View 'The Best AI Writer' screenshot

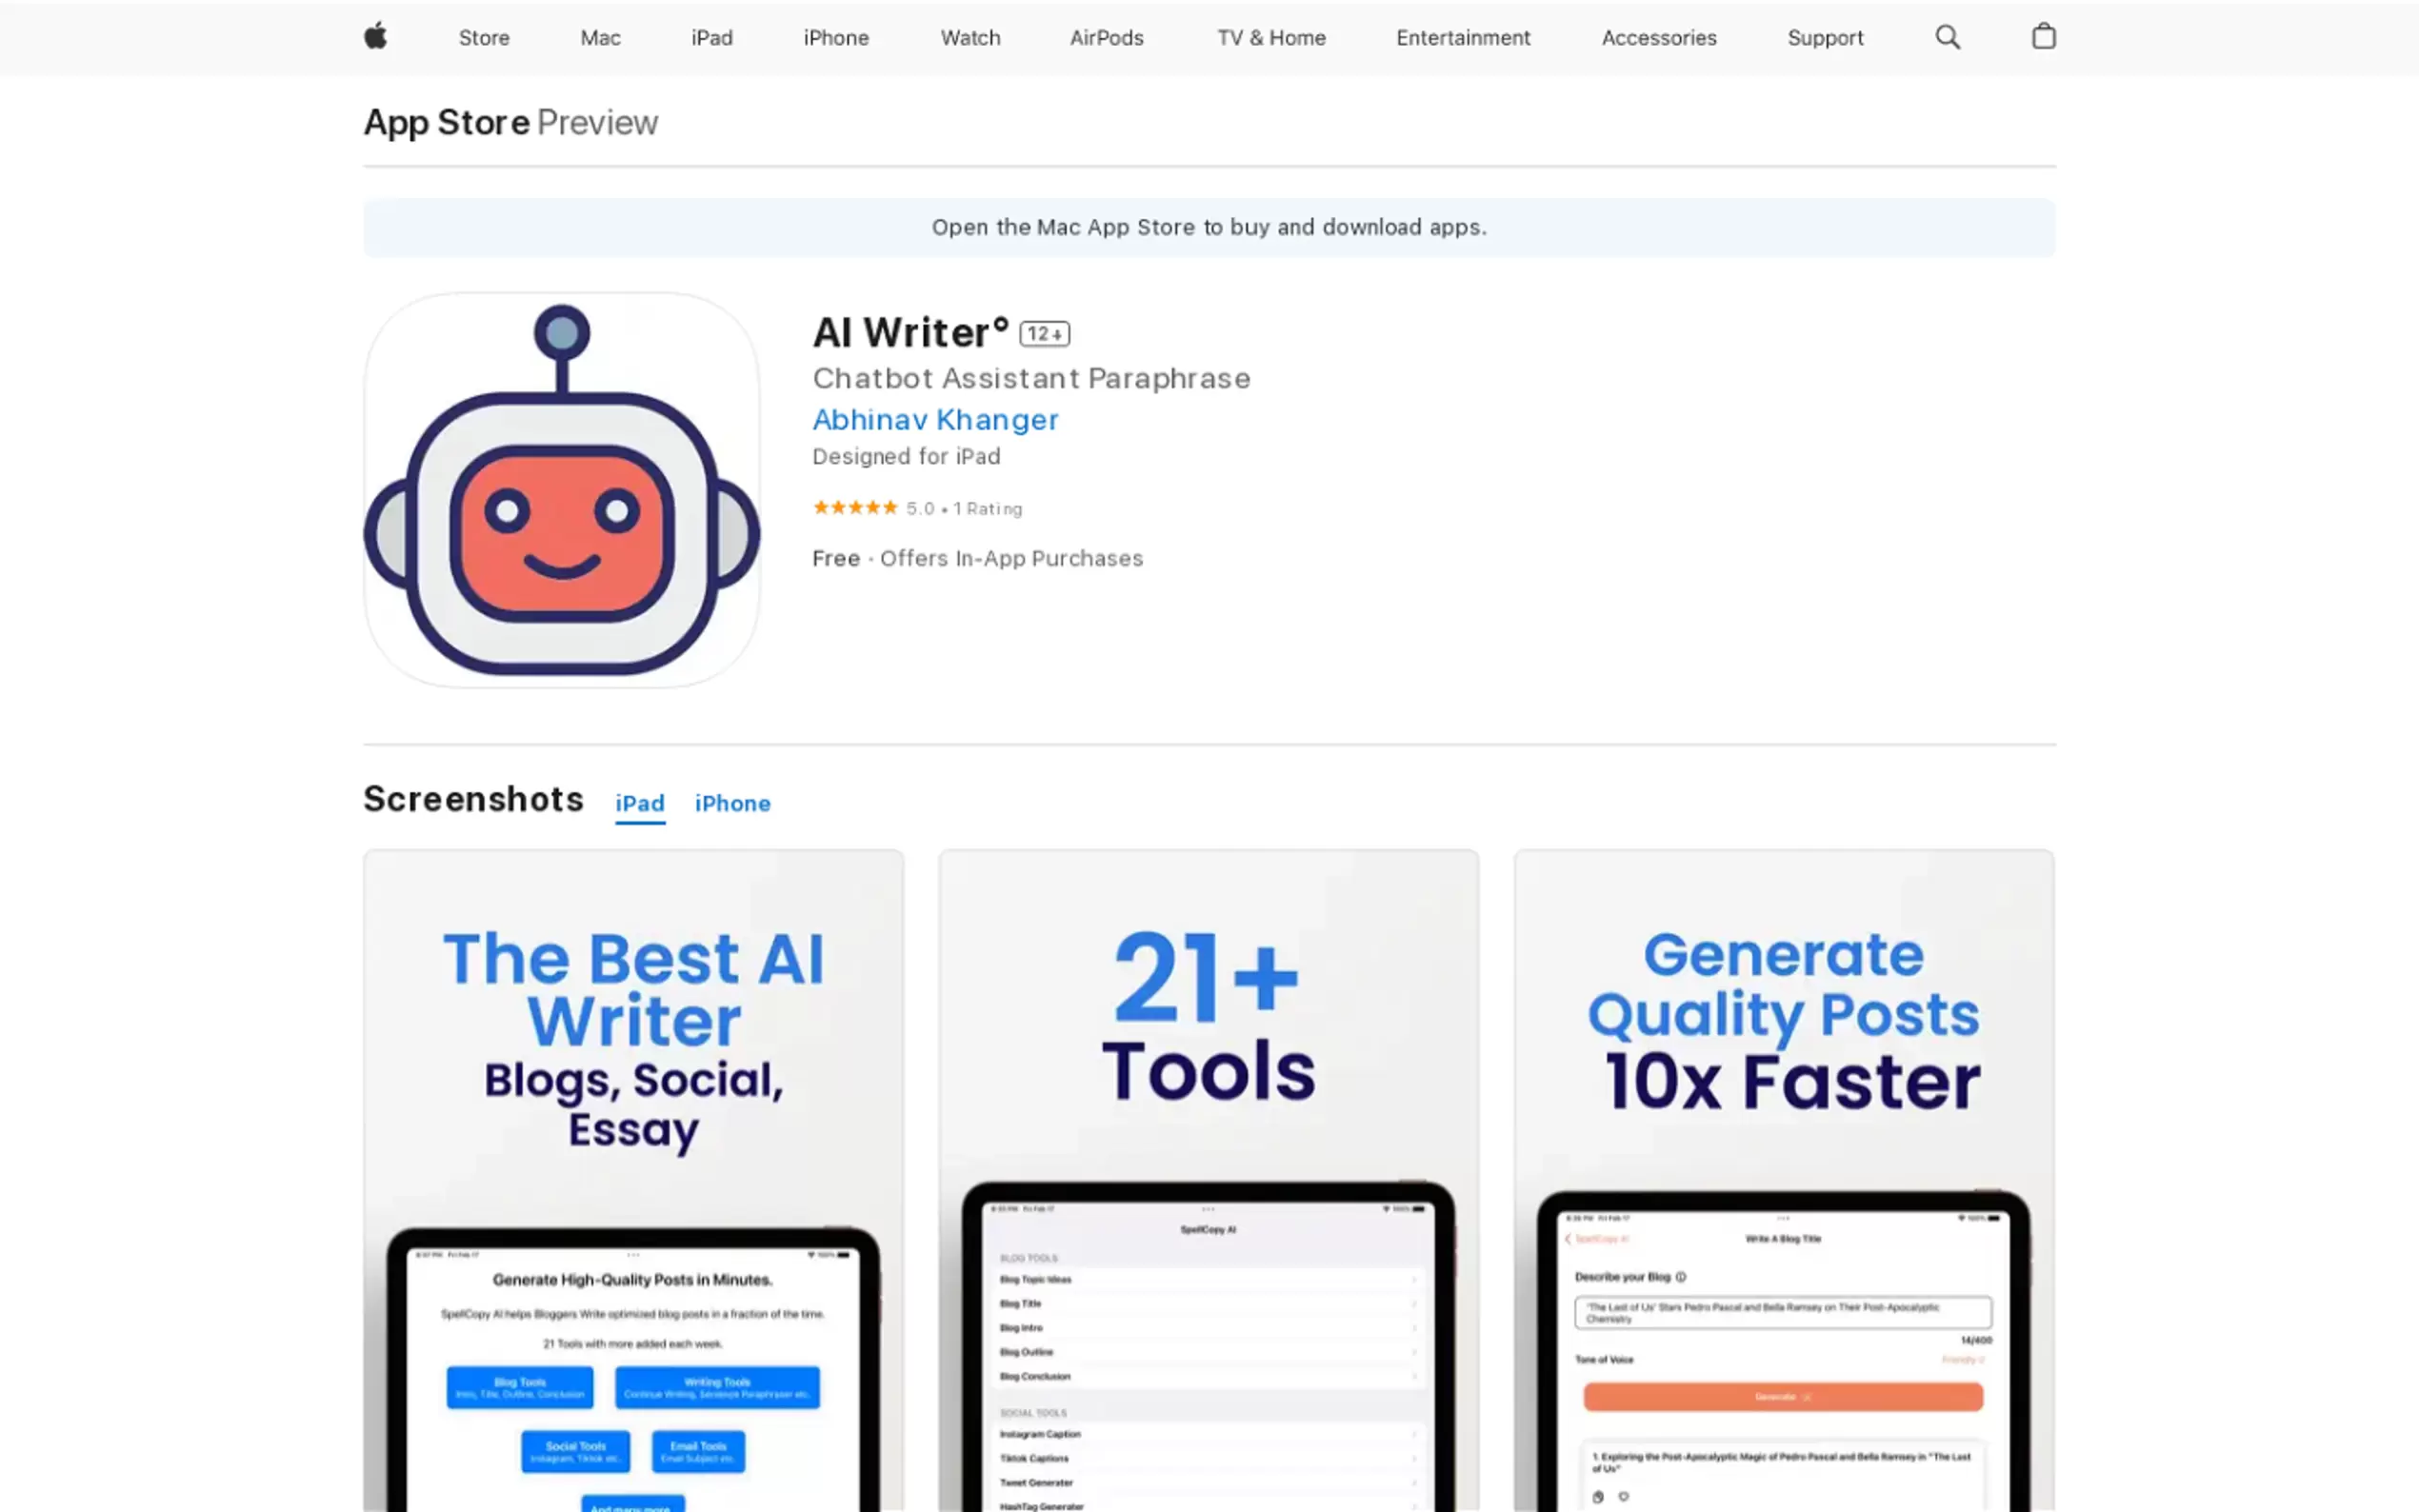click(x=633, y=1180)
